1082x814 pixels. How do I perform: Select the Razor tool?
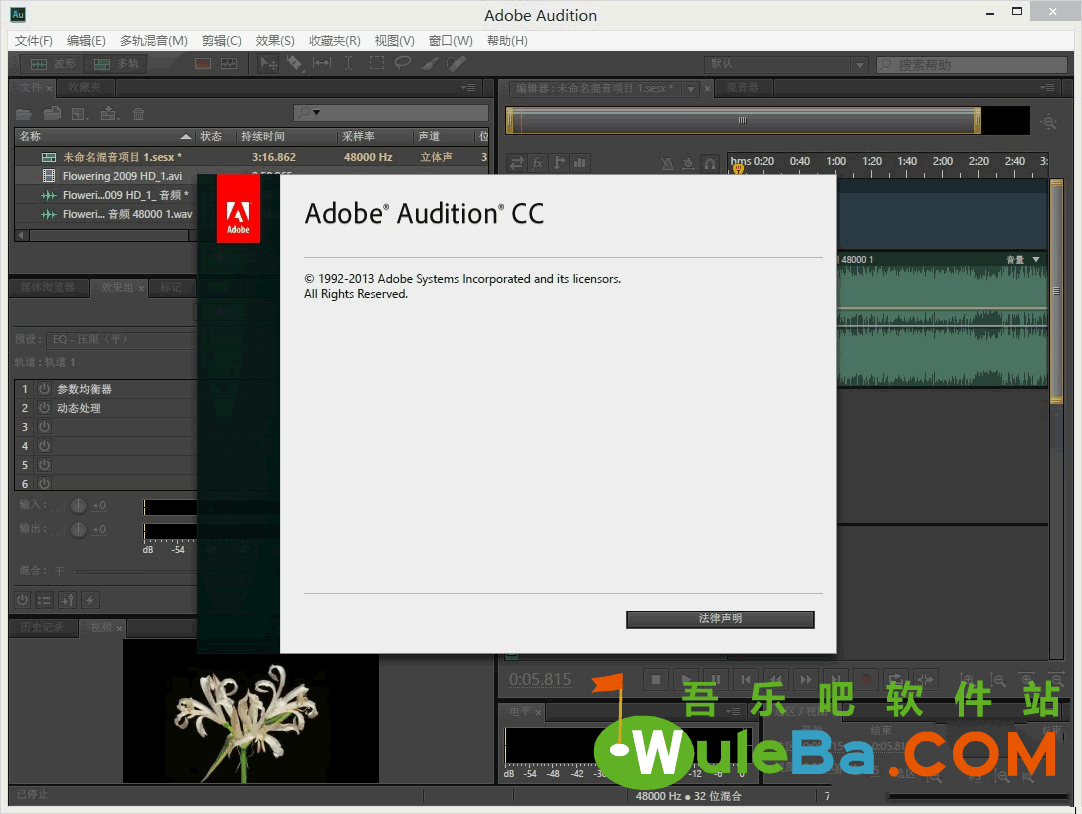click(x=295, y=63)
